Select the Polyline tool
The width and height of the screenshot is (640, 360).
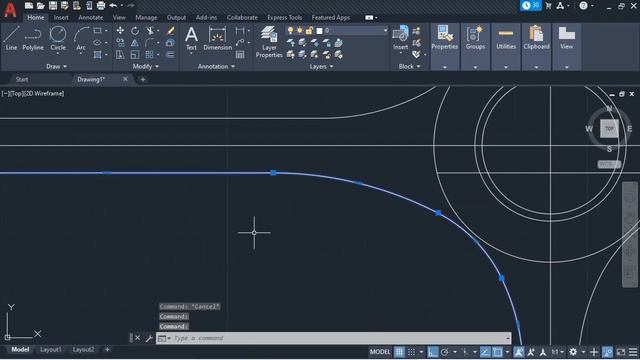(x=33, y=38)
